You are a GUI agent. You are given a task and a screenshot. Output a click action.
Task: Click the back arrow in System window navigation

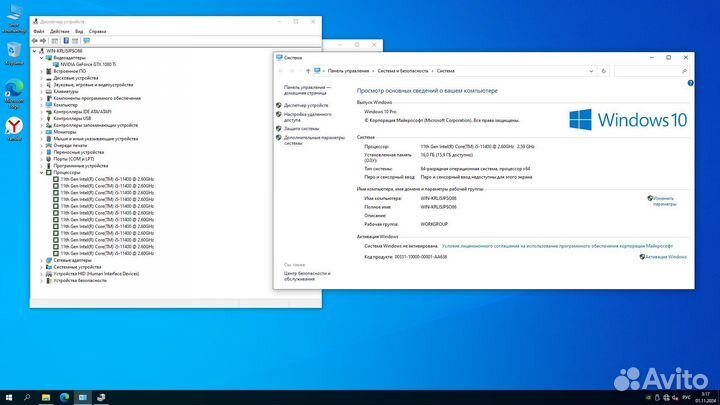281,71
